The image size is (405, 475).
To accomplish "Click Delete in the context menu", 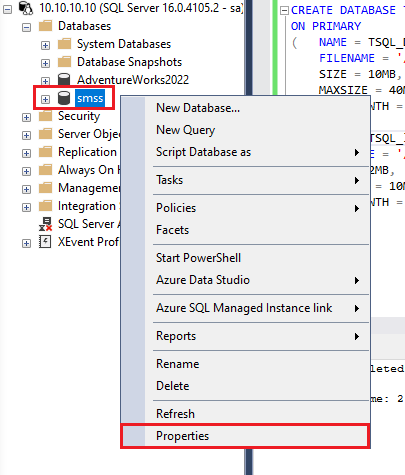I will 245,386.
